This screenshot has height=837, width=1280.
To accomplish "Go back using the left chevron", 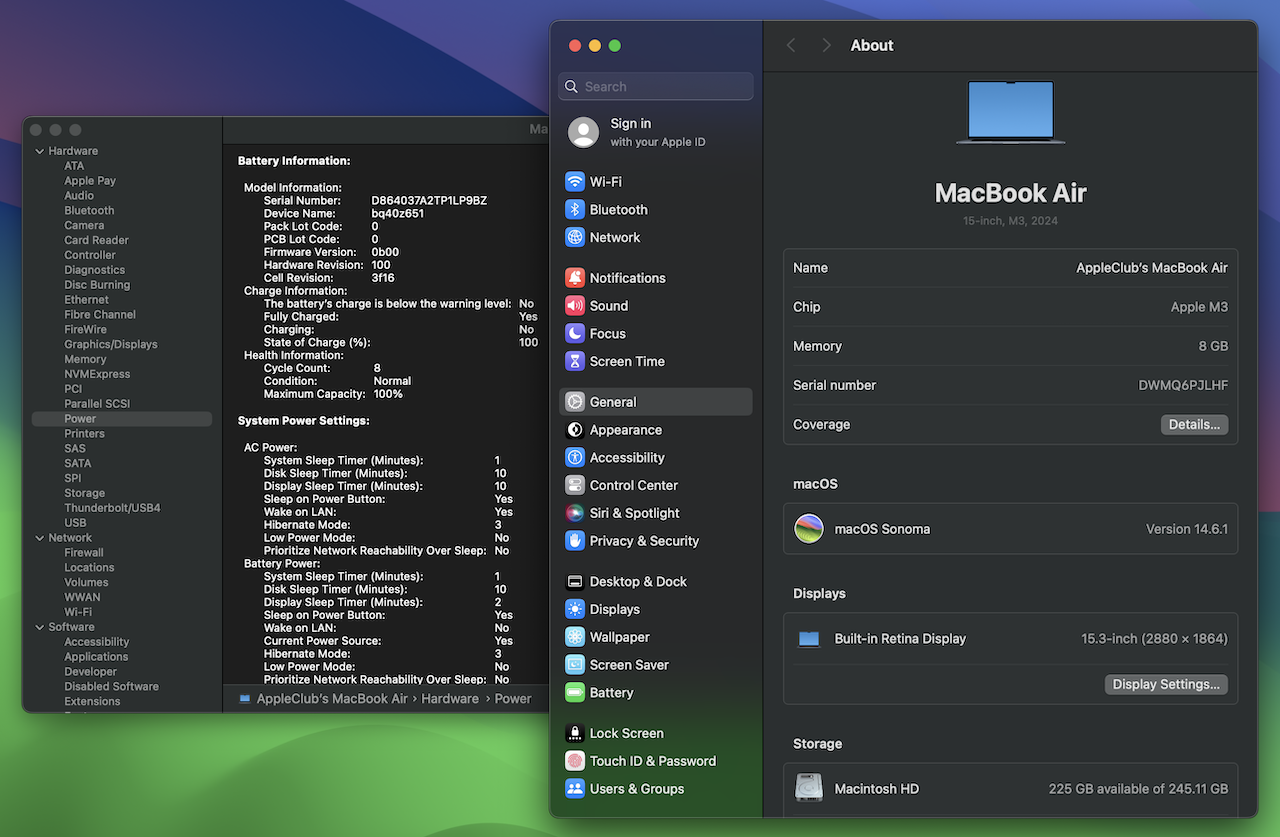I will 791,46.
